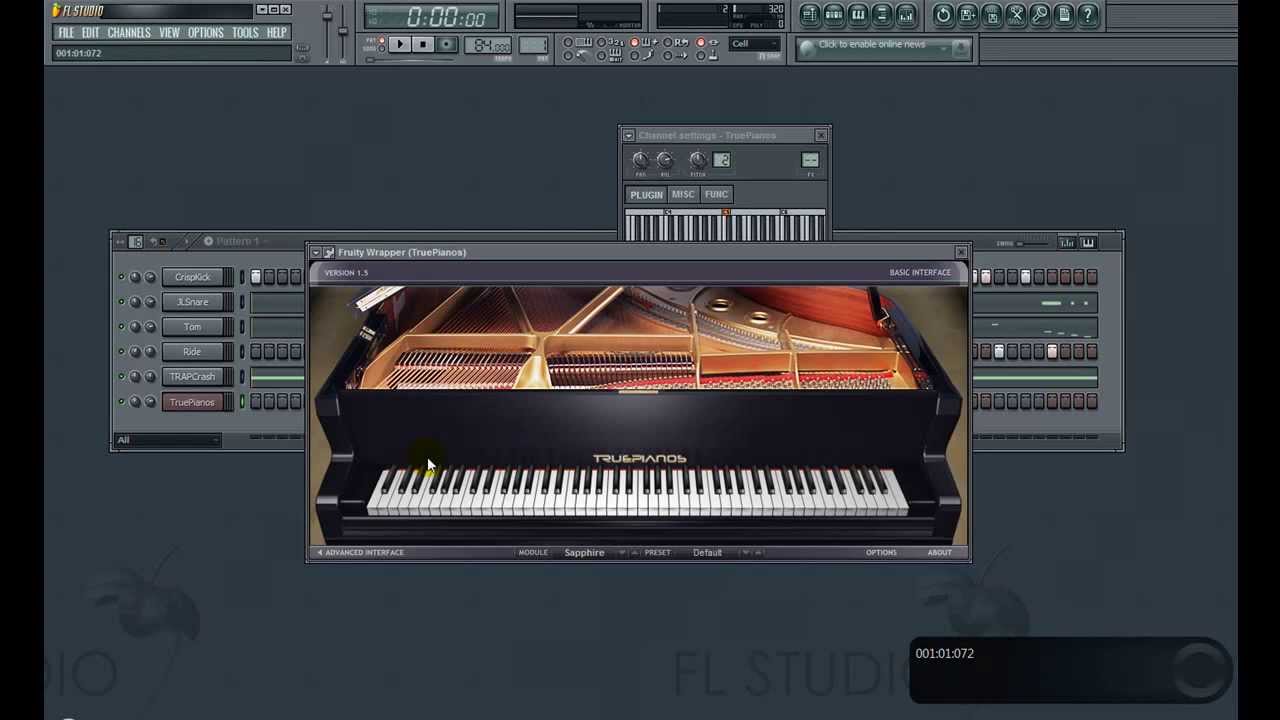This screenshot has height=720, width=1280.
Task: Open TruePianos OPTIONS
Action: tap(881, 552)
